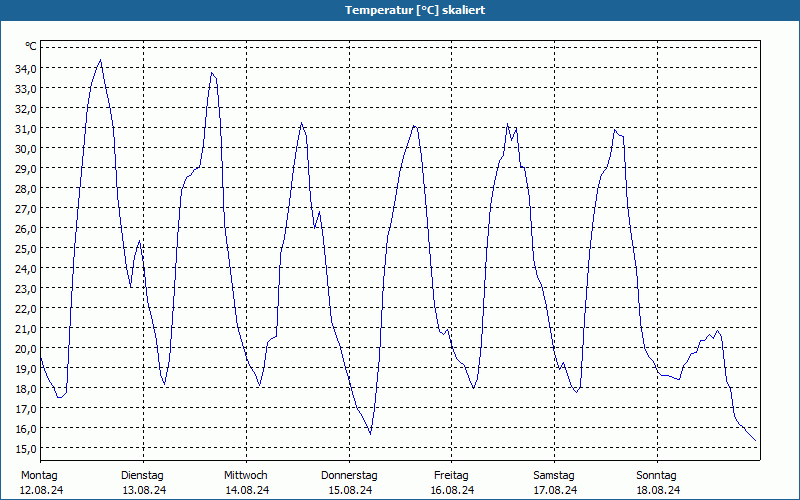
Task: Click the 16.08.24 date label
Action: (453, 490)
